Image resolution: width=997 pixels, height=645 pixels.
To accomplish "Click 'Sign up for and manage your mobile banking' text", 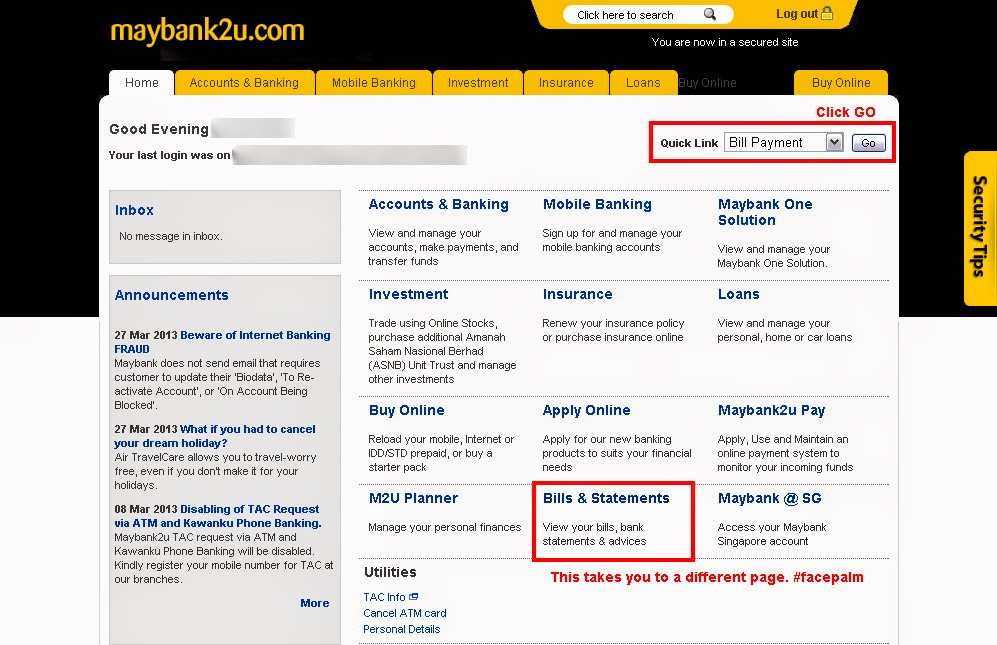I will tap(612, 240).
